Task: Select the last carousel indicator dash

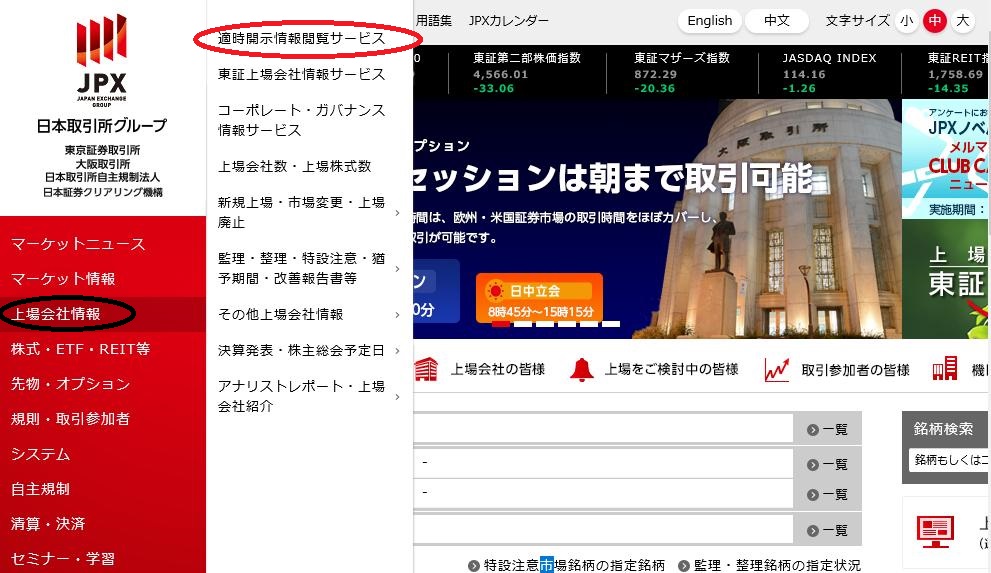Action: (x=611, y=324)
